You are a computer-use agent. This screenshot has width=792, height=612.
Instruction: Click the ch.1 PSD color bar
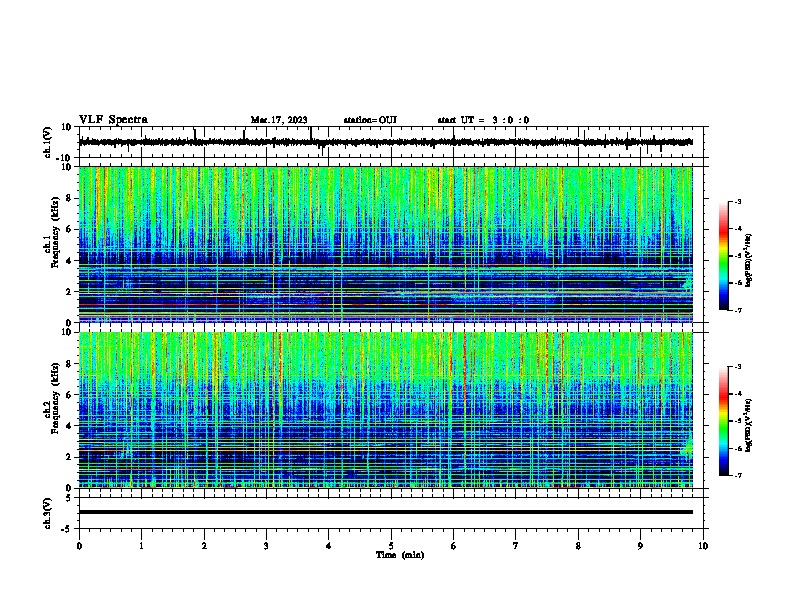[724, 256]
